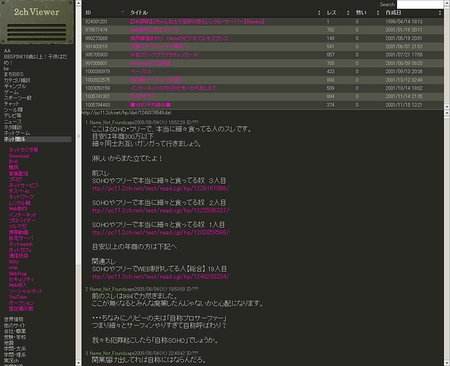Open the IPv6 board
This screenshot has width=450, height=366.
[x=13, y=162]
